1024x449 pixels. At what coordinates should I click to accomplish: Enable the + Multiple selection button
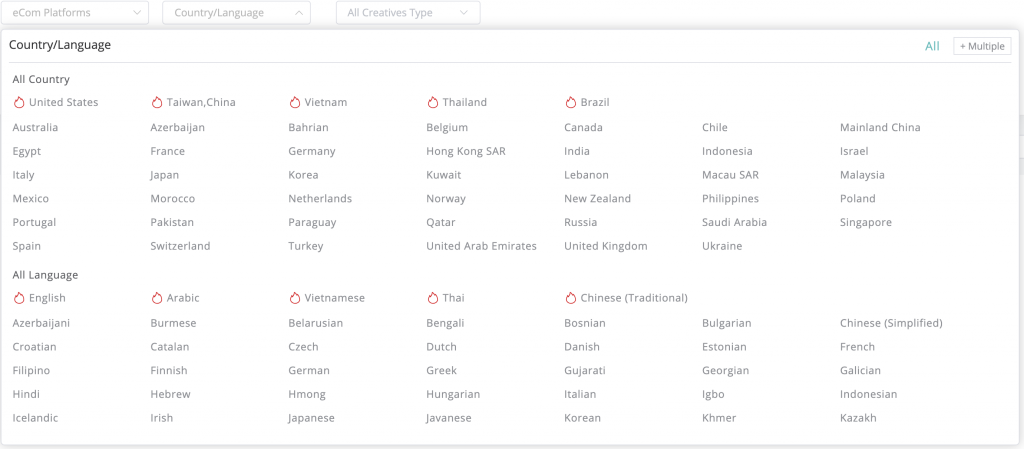click(982, 46)
